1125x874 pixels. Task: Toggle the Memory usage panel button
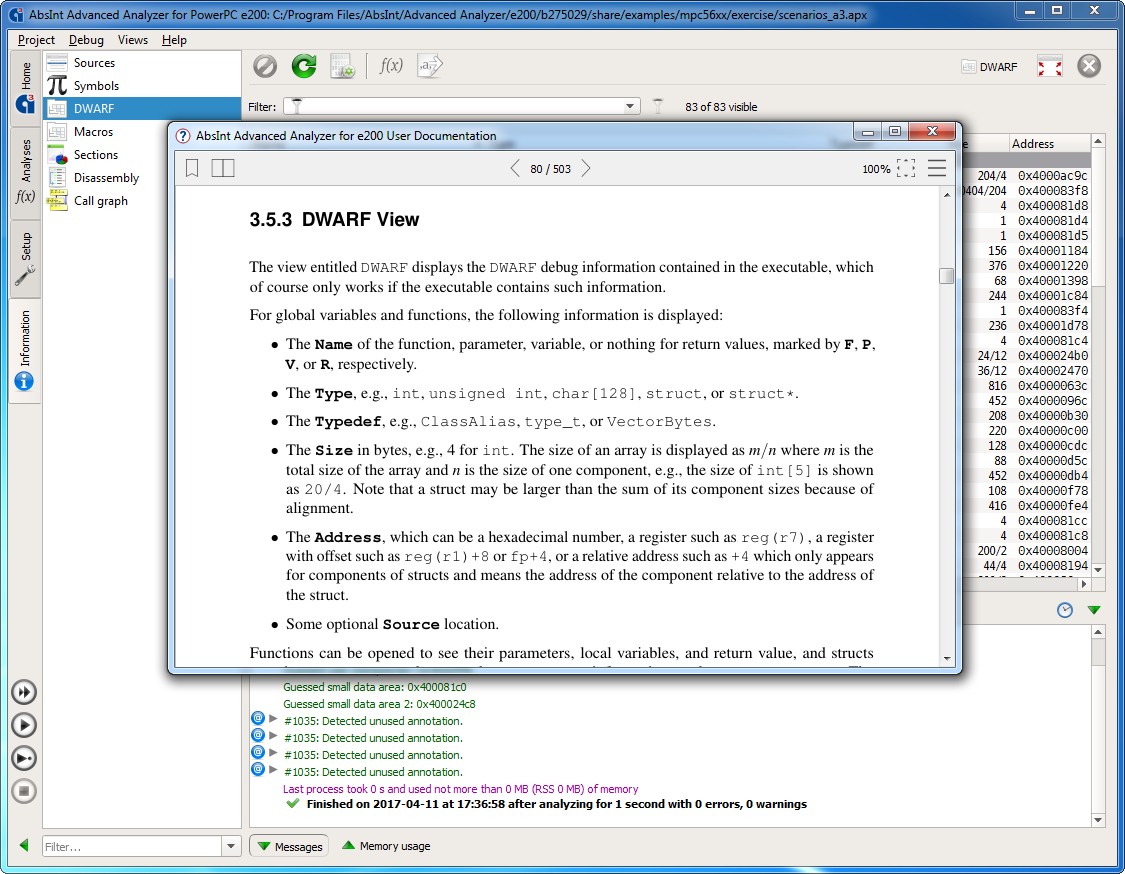coord(386,847)
